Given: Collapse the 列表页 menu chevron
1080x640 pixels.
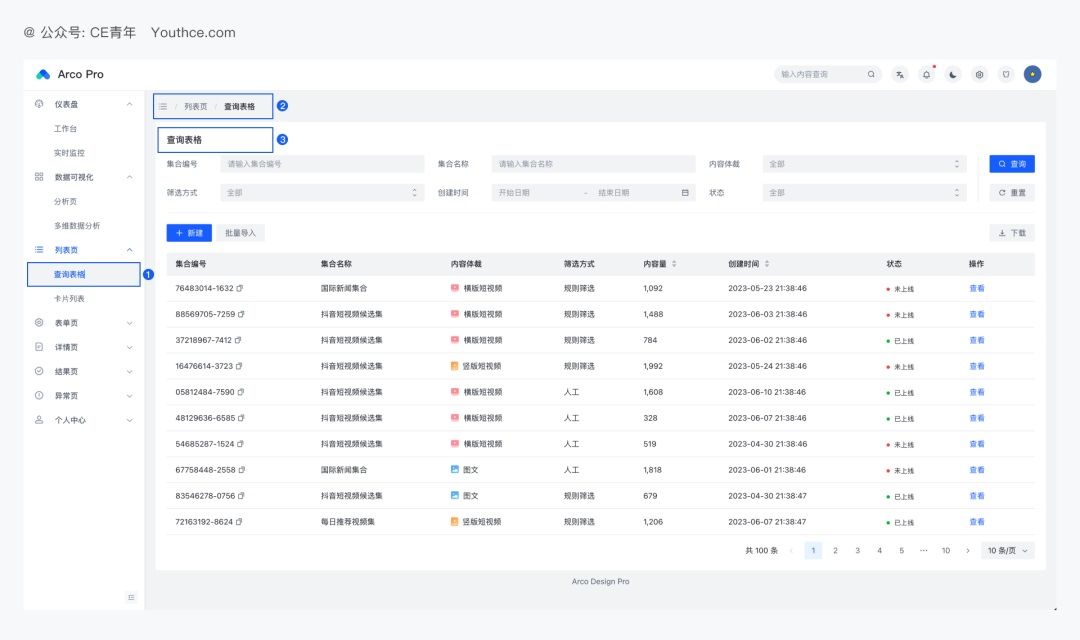Looking at the screenshot, I should (129, 250).
